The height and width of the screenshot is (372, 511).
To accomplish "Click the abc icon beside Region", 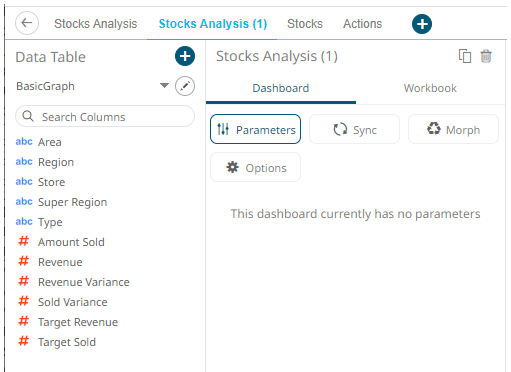I will pos(24,161).
